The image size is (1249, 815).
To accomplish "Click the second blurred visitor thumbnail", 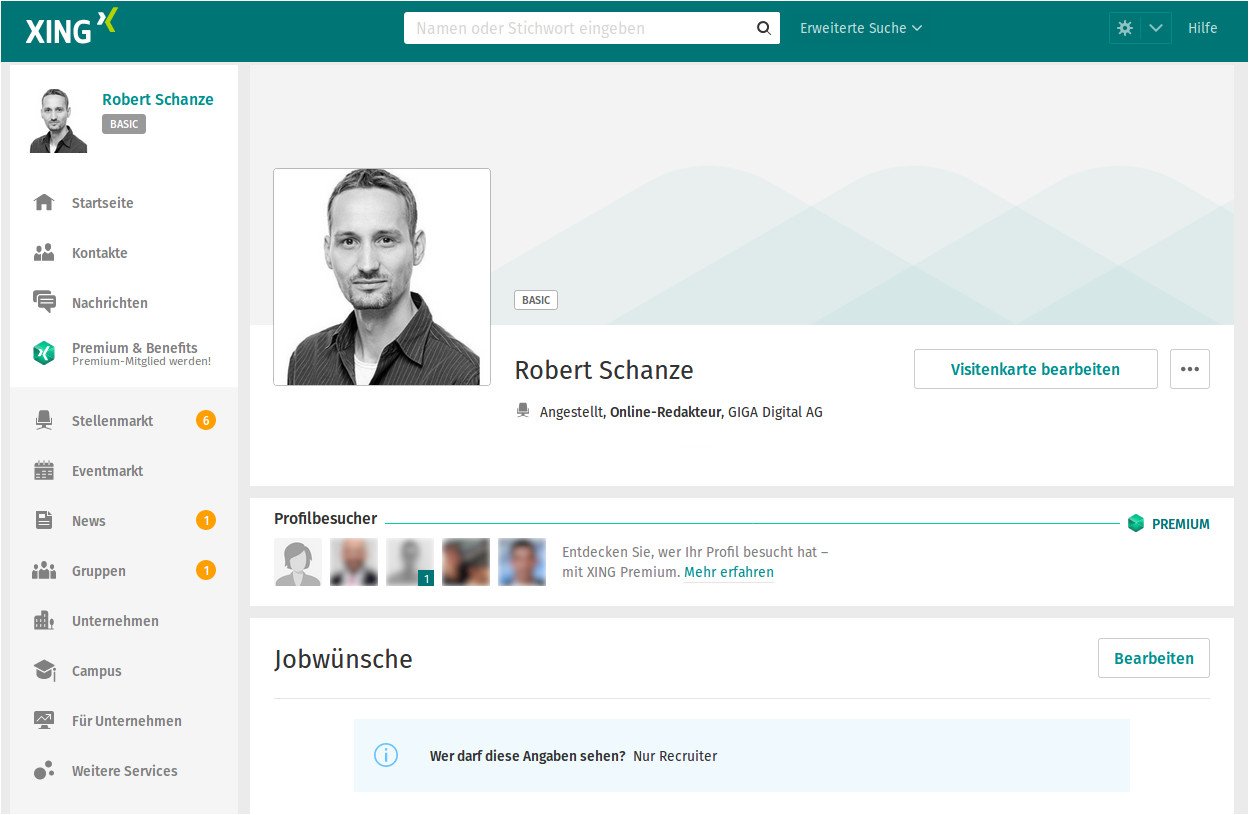I will click(354, 562).
